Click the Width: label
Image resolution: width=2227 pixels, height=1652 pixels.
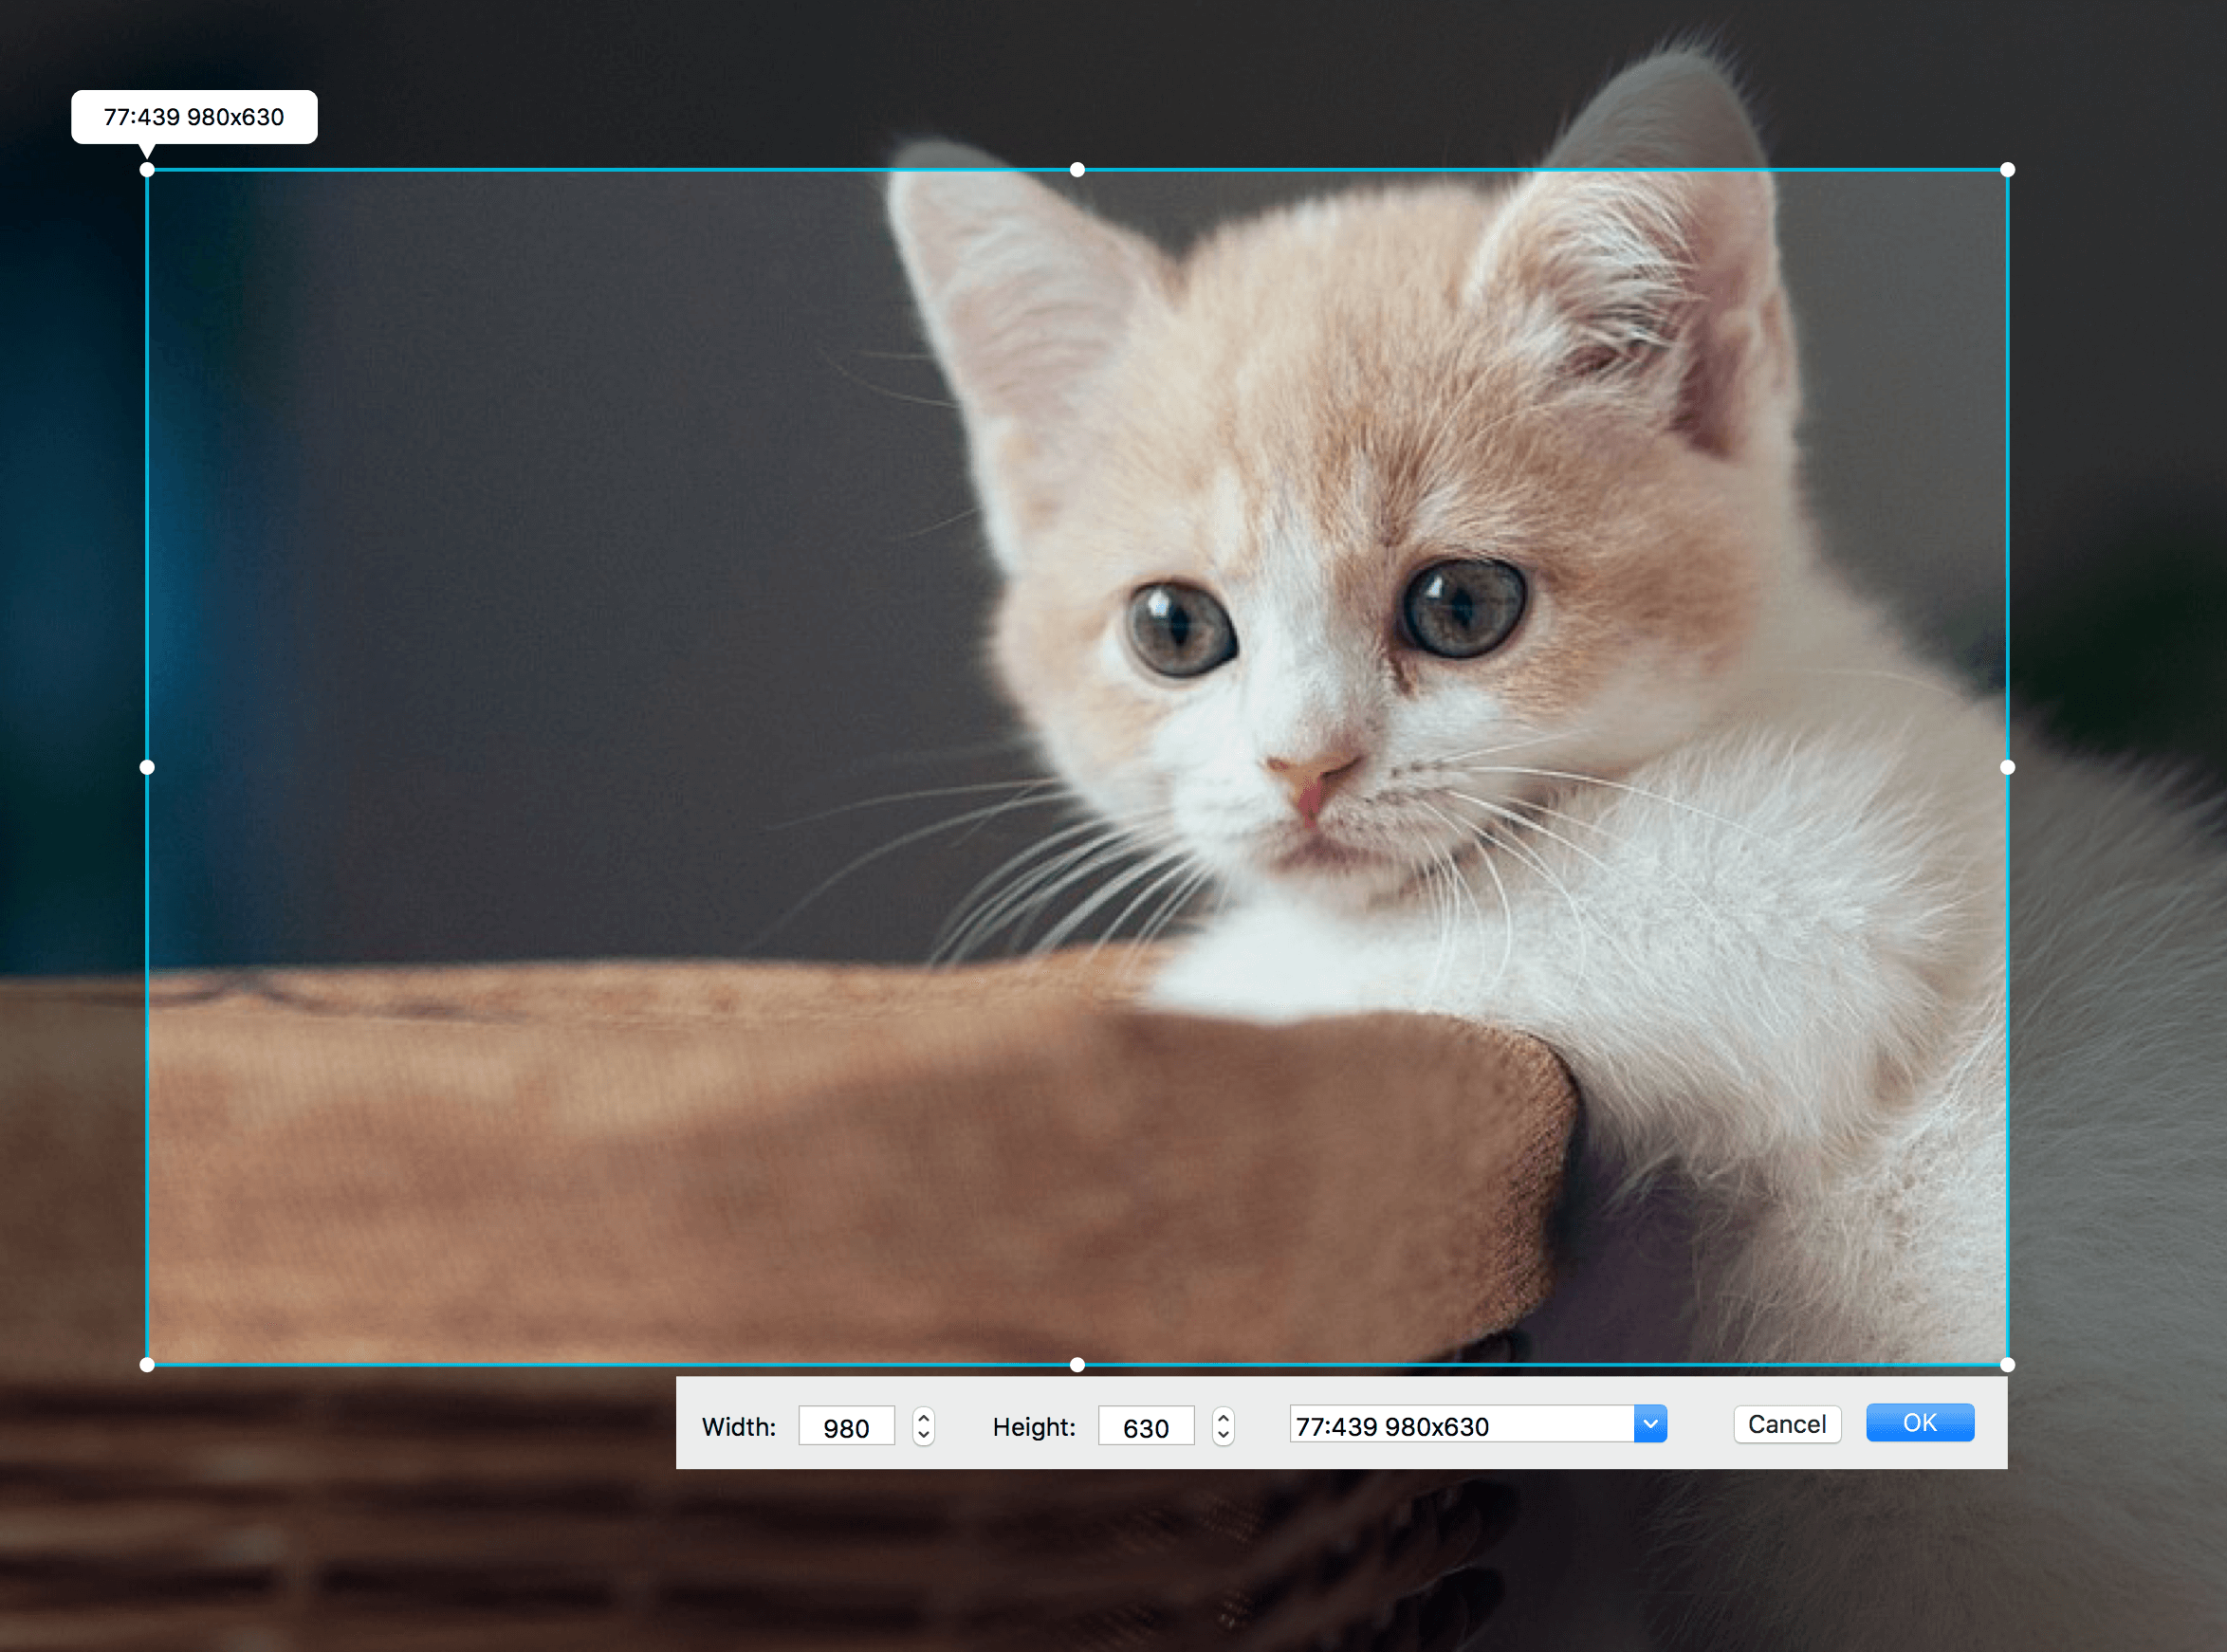coord(739,1427)
